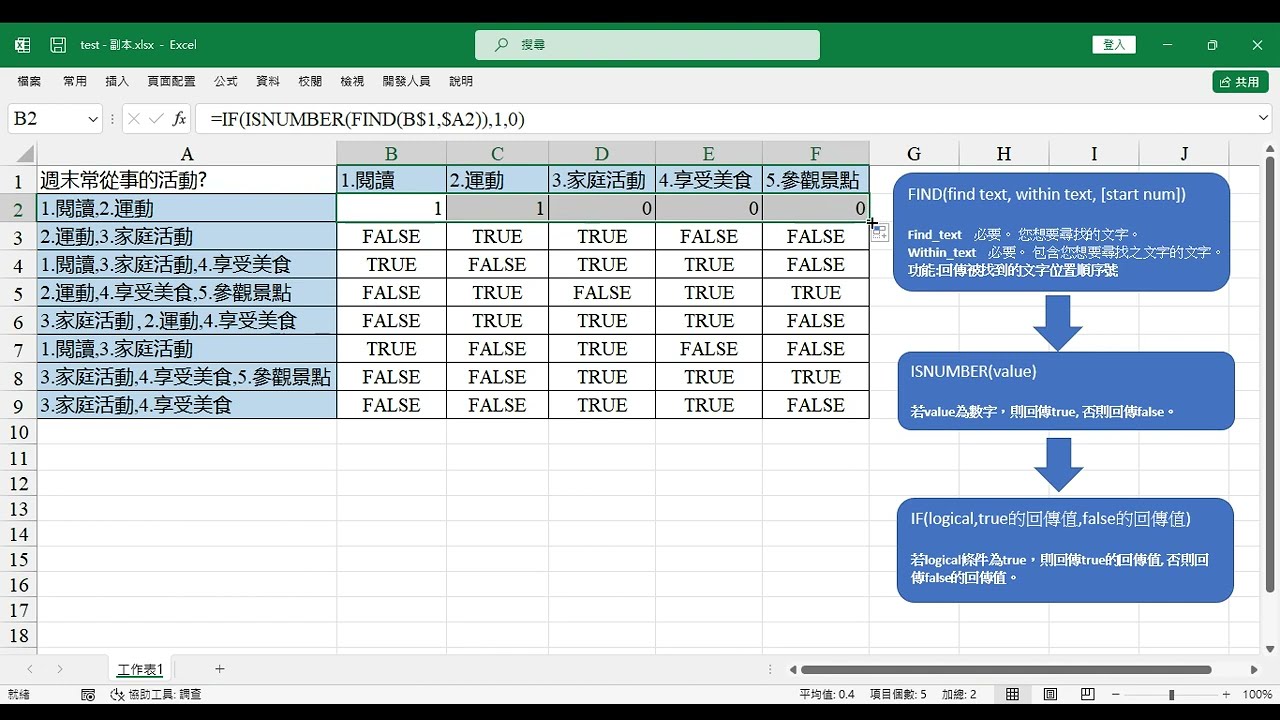The width and height of the screenshot is (1280, 720).
Task: Open the 插入 ribbon tab
Action: tap(117, 81)
